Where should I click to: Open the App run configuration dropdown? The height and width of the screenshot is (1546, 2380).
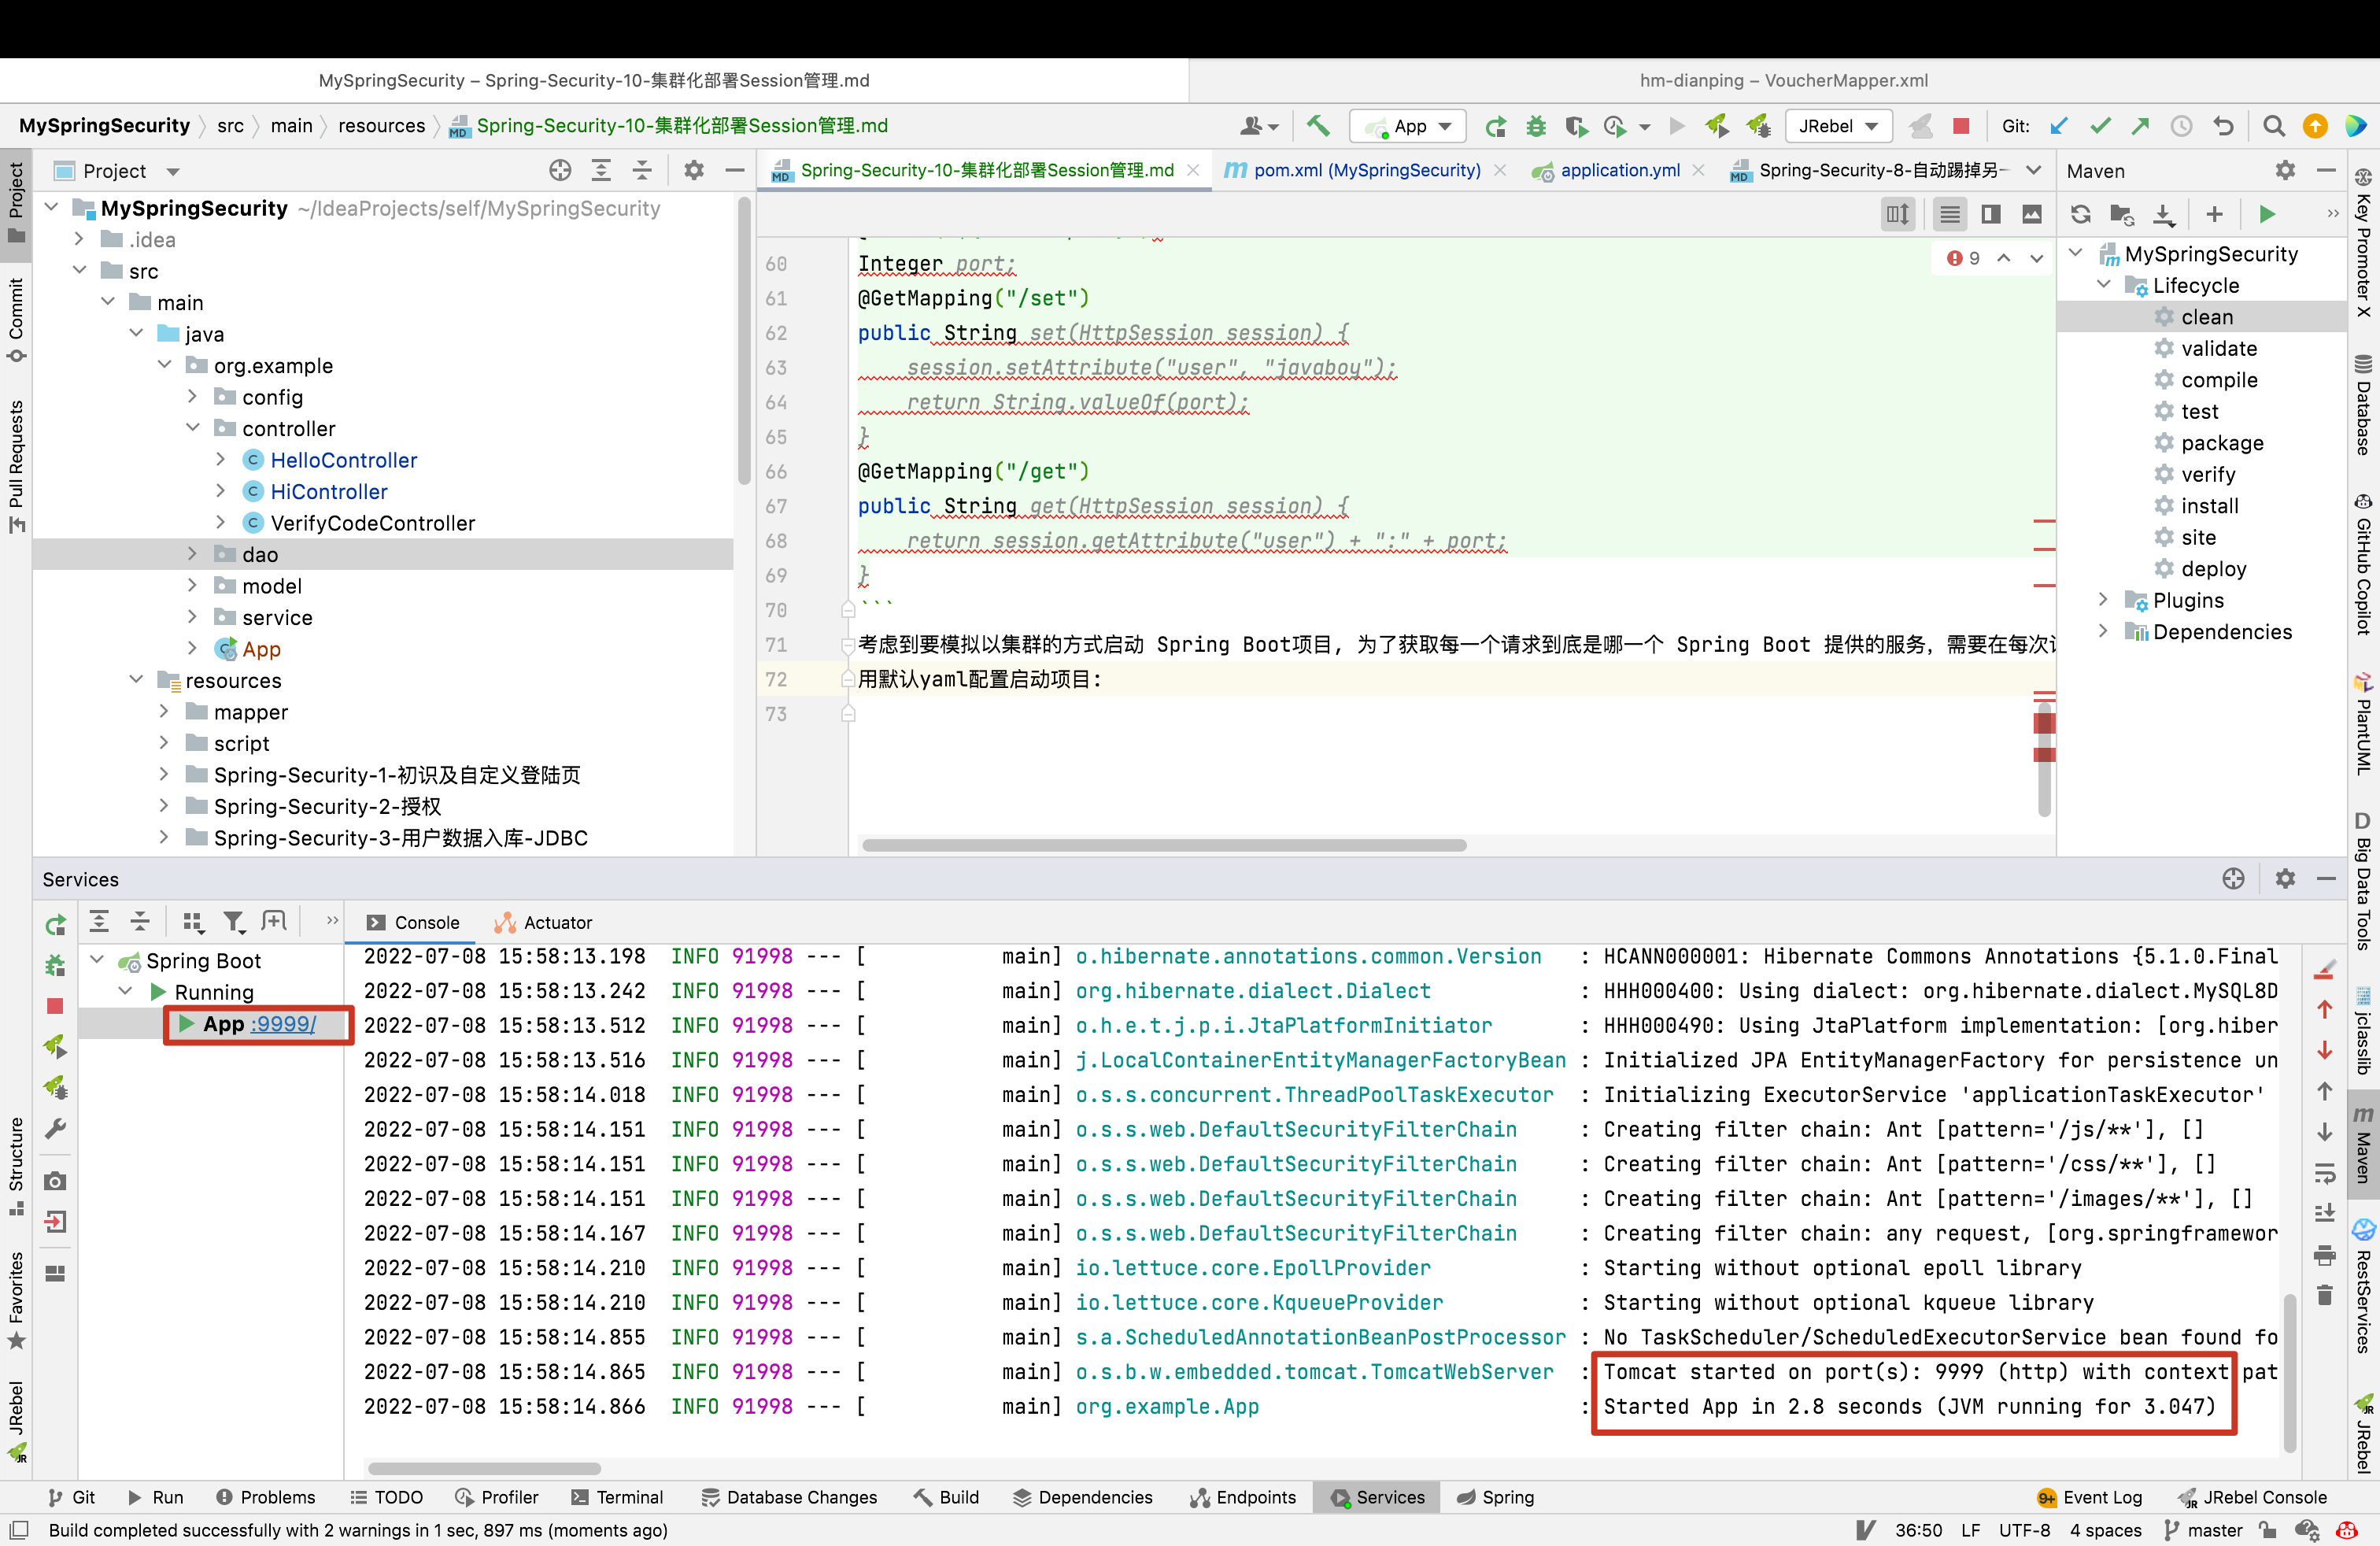tap(1407, 126)
